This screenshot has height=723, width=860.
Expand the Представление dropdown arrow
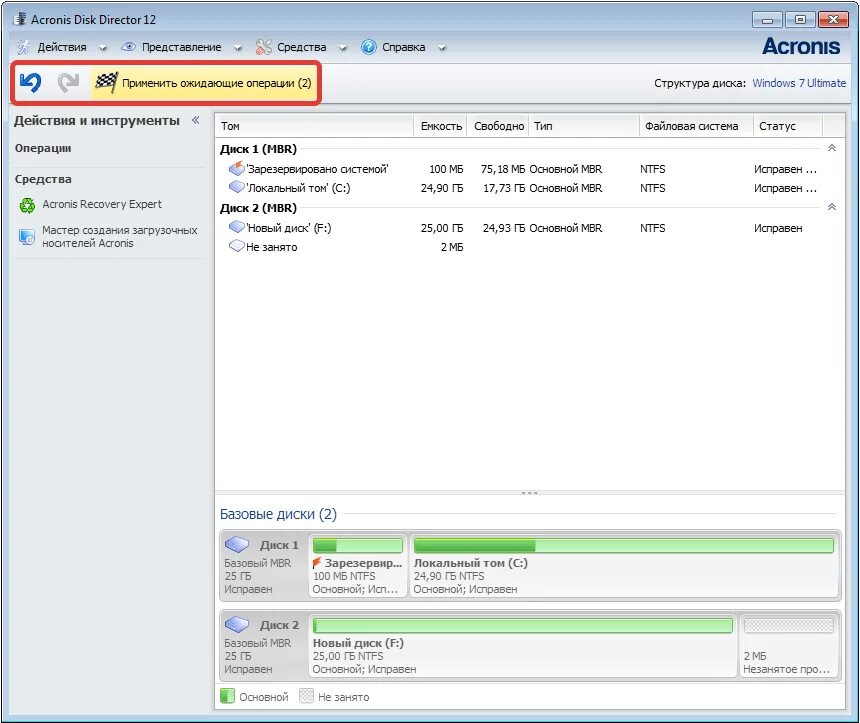(x=237, y=48)
